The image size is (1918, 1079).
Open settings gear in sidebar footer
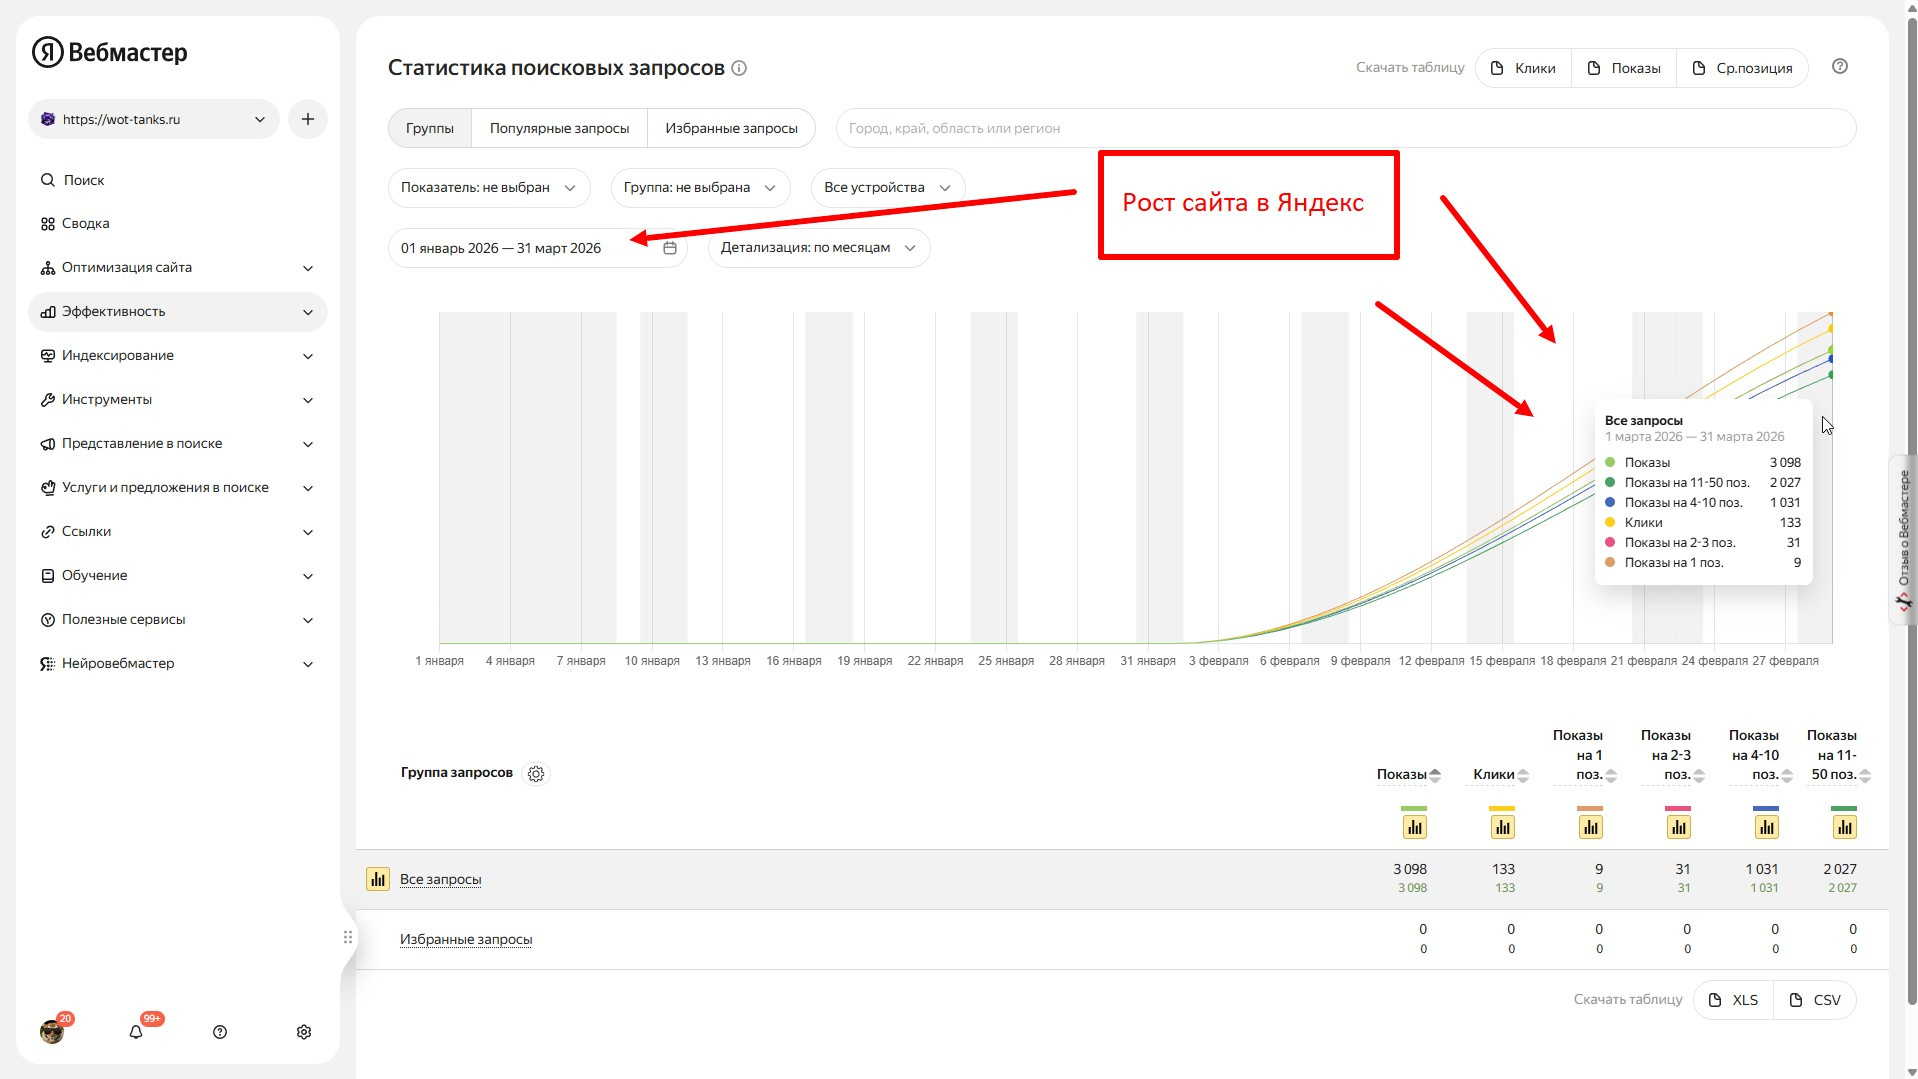click(x=304, y=1032)
